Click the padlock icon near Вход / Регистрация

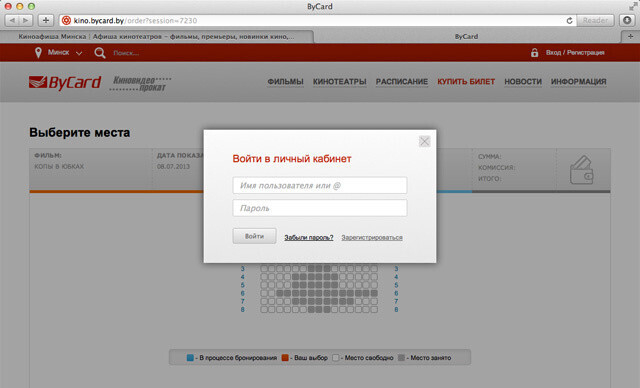coord(534,53)
